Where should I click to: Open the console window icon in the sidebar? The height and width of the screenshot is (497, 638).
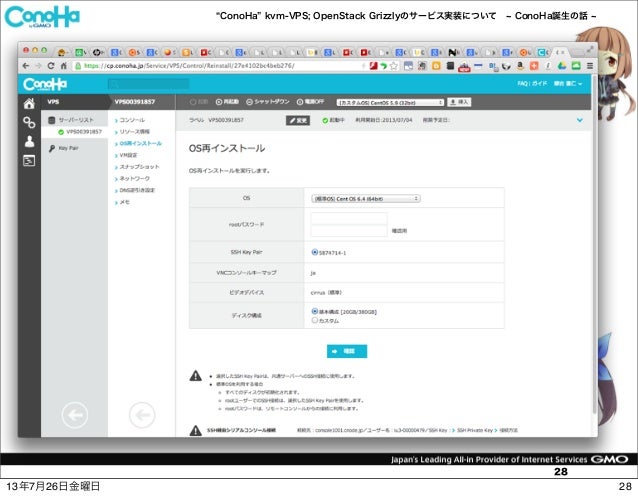[x=29, y=161]
